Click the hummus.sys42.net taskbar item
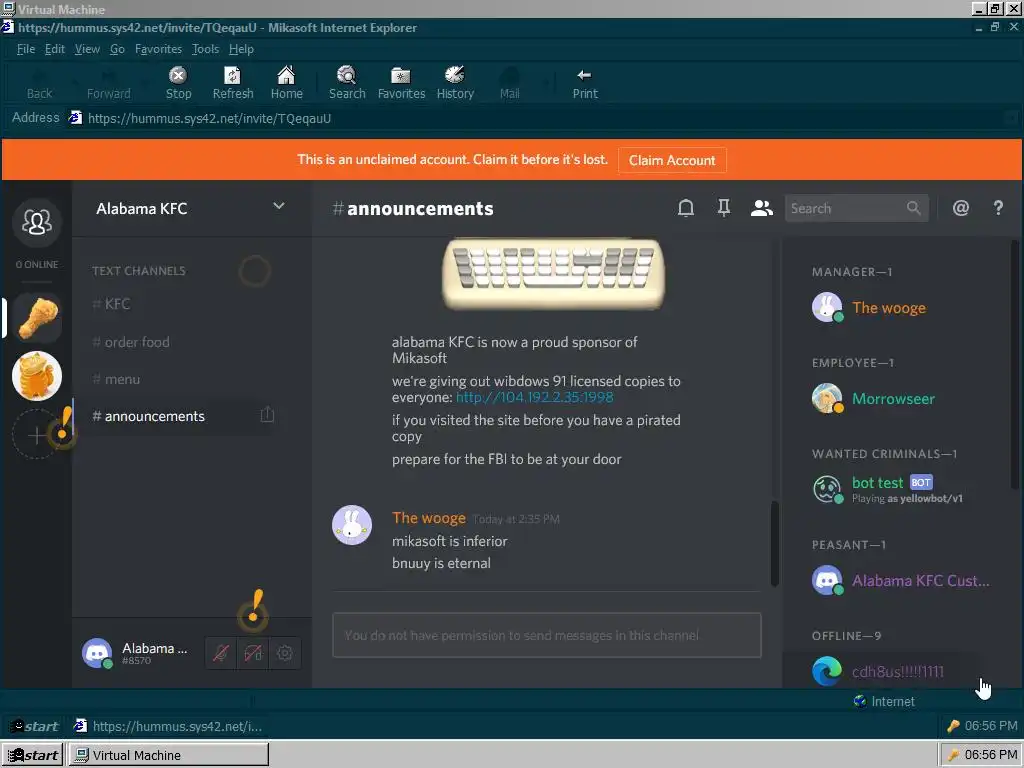The image size is (1024, 768). pyautogui.click(x=168, y=726)
